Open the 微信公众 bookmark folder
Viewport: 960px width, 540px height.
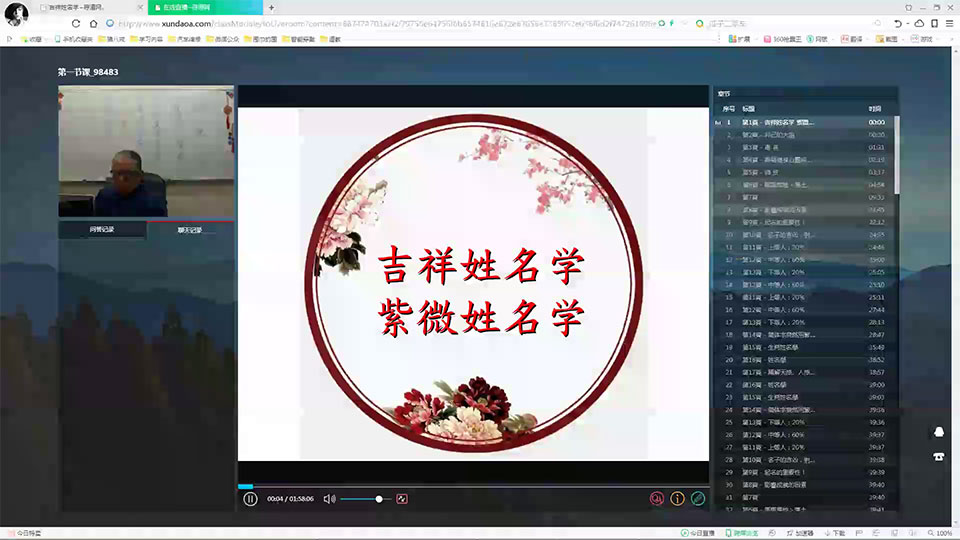pyautogui.click(x=222, y=39)
